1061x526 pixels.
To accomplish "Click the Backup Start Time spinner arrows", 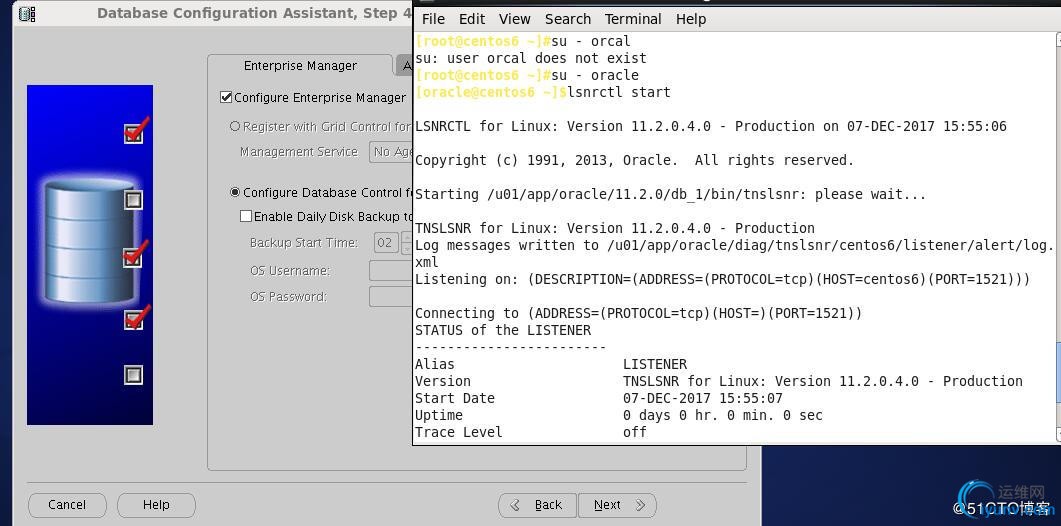I will pos(407,242).
